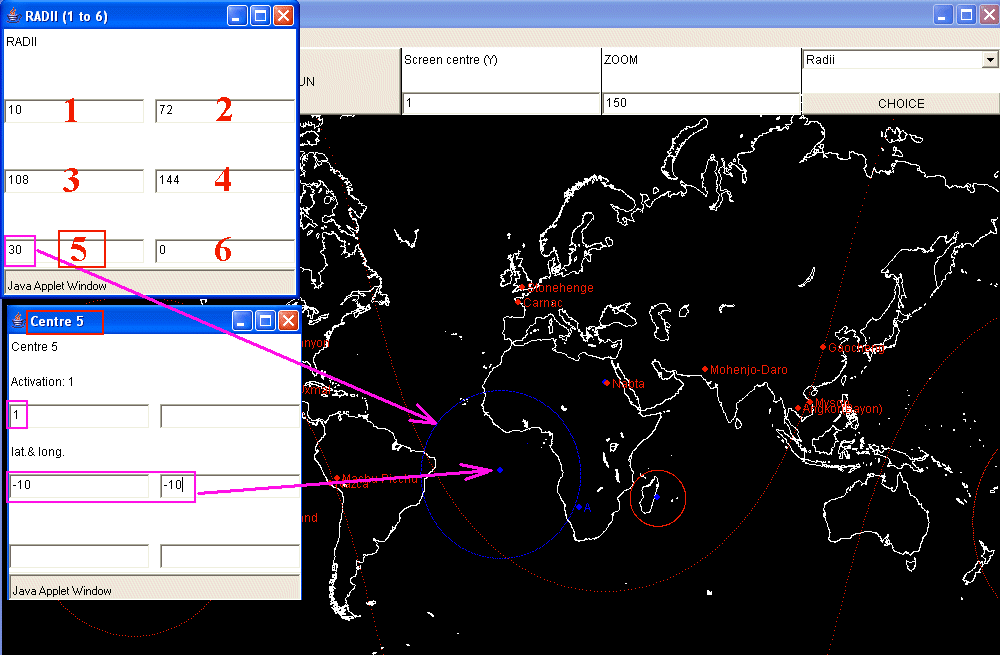Click the 'Java Applet Window' status in Centre 5
The width and height of the screenshot is (1000, 655).
point(62,591)
